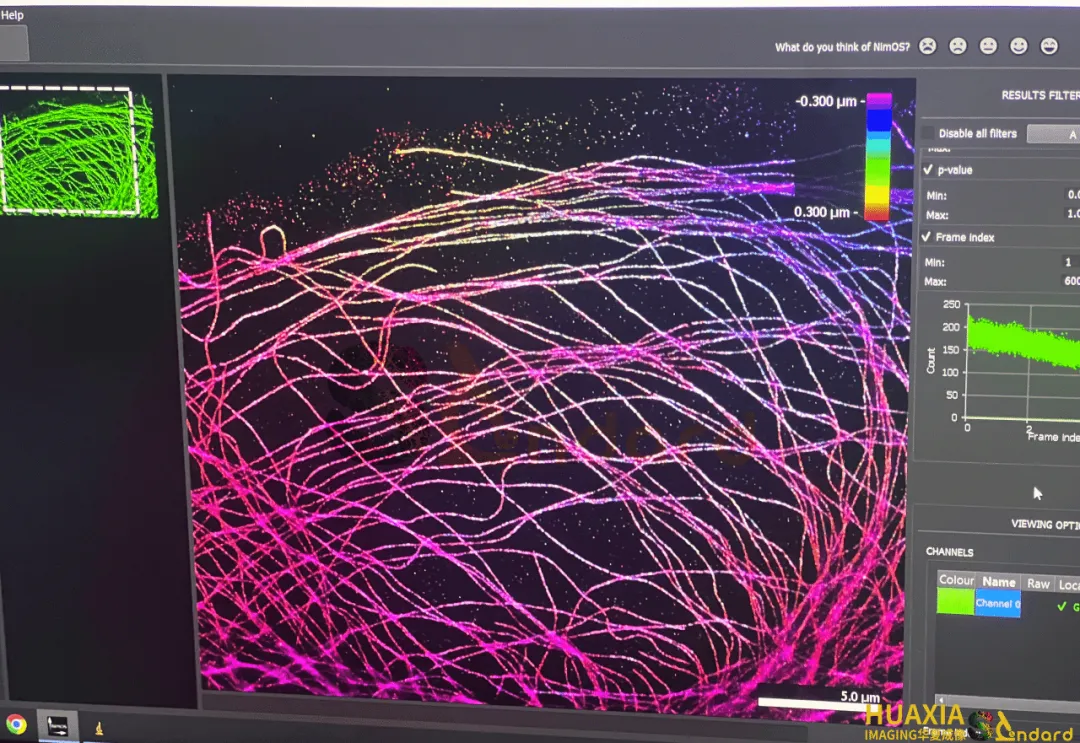Click the smiling face feedback emoji

pyautogui.click(x=1019, y=46)
